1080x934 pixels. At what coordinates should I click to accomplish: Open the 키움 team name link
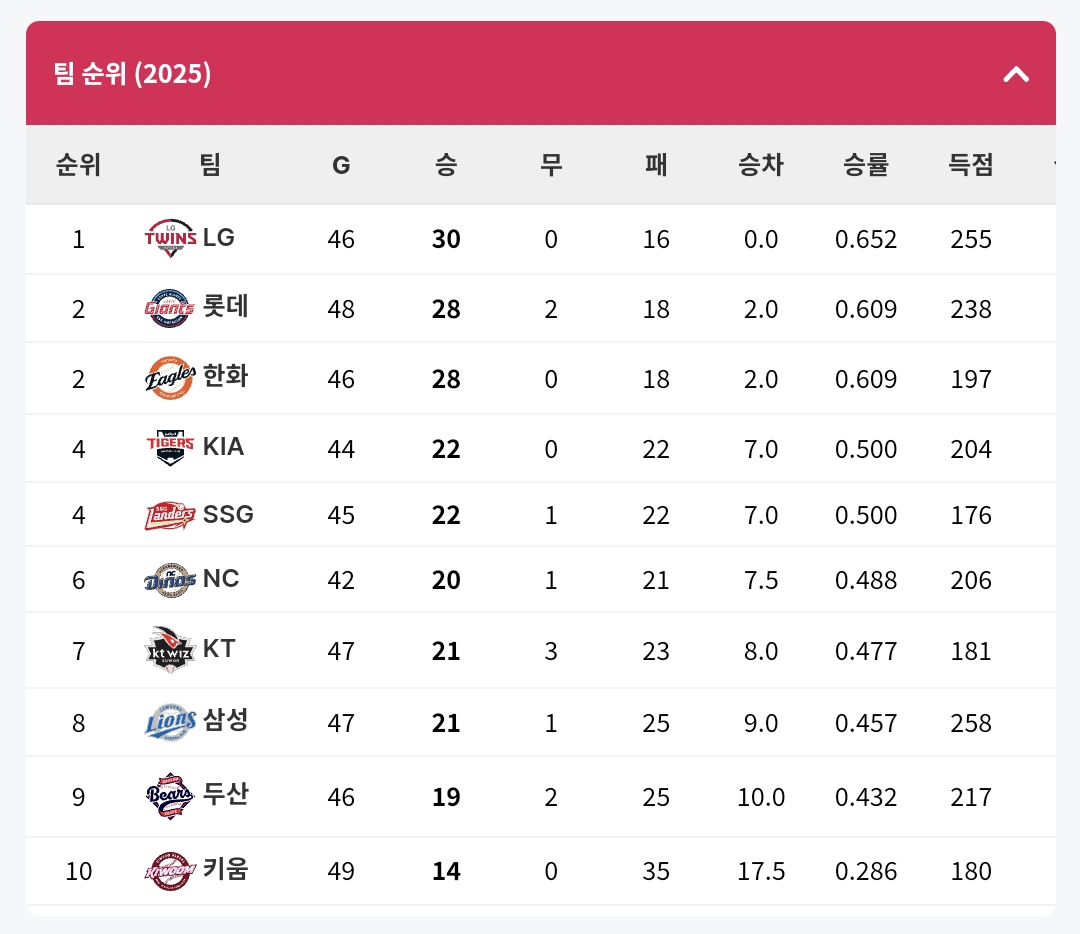click(225, 869)
